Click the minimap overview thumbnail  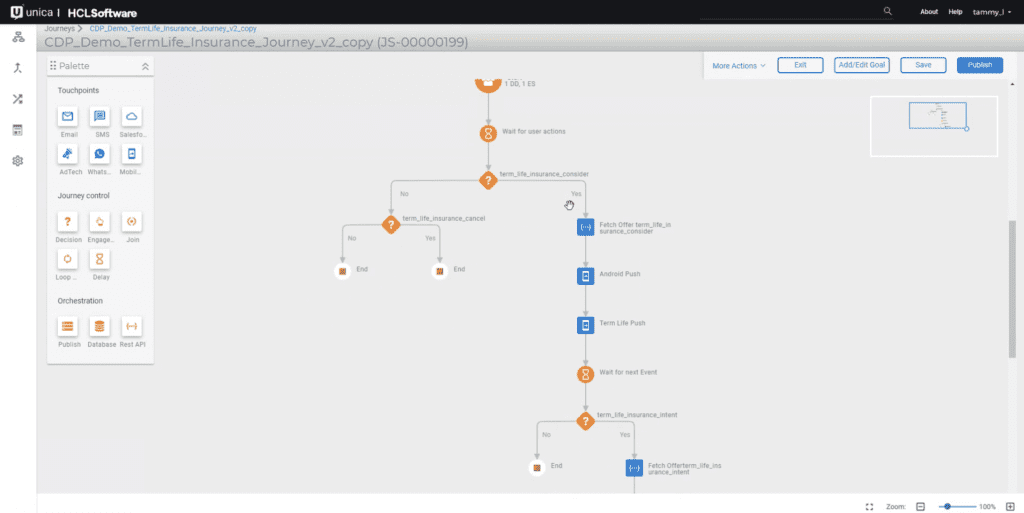[x=934, y=126]
